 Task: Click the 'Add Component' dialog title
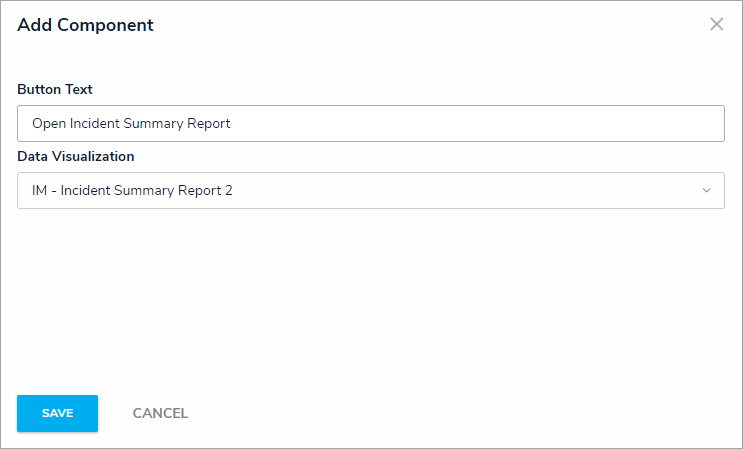pos(85,25)
